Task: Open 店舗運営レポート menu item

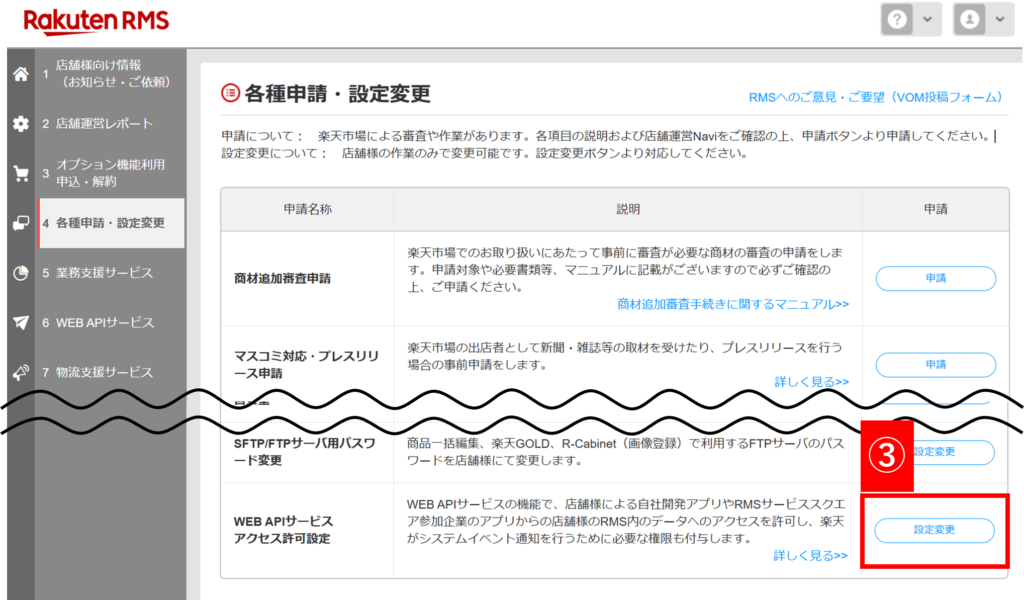Action: click(x=112, y=123)
